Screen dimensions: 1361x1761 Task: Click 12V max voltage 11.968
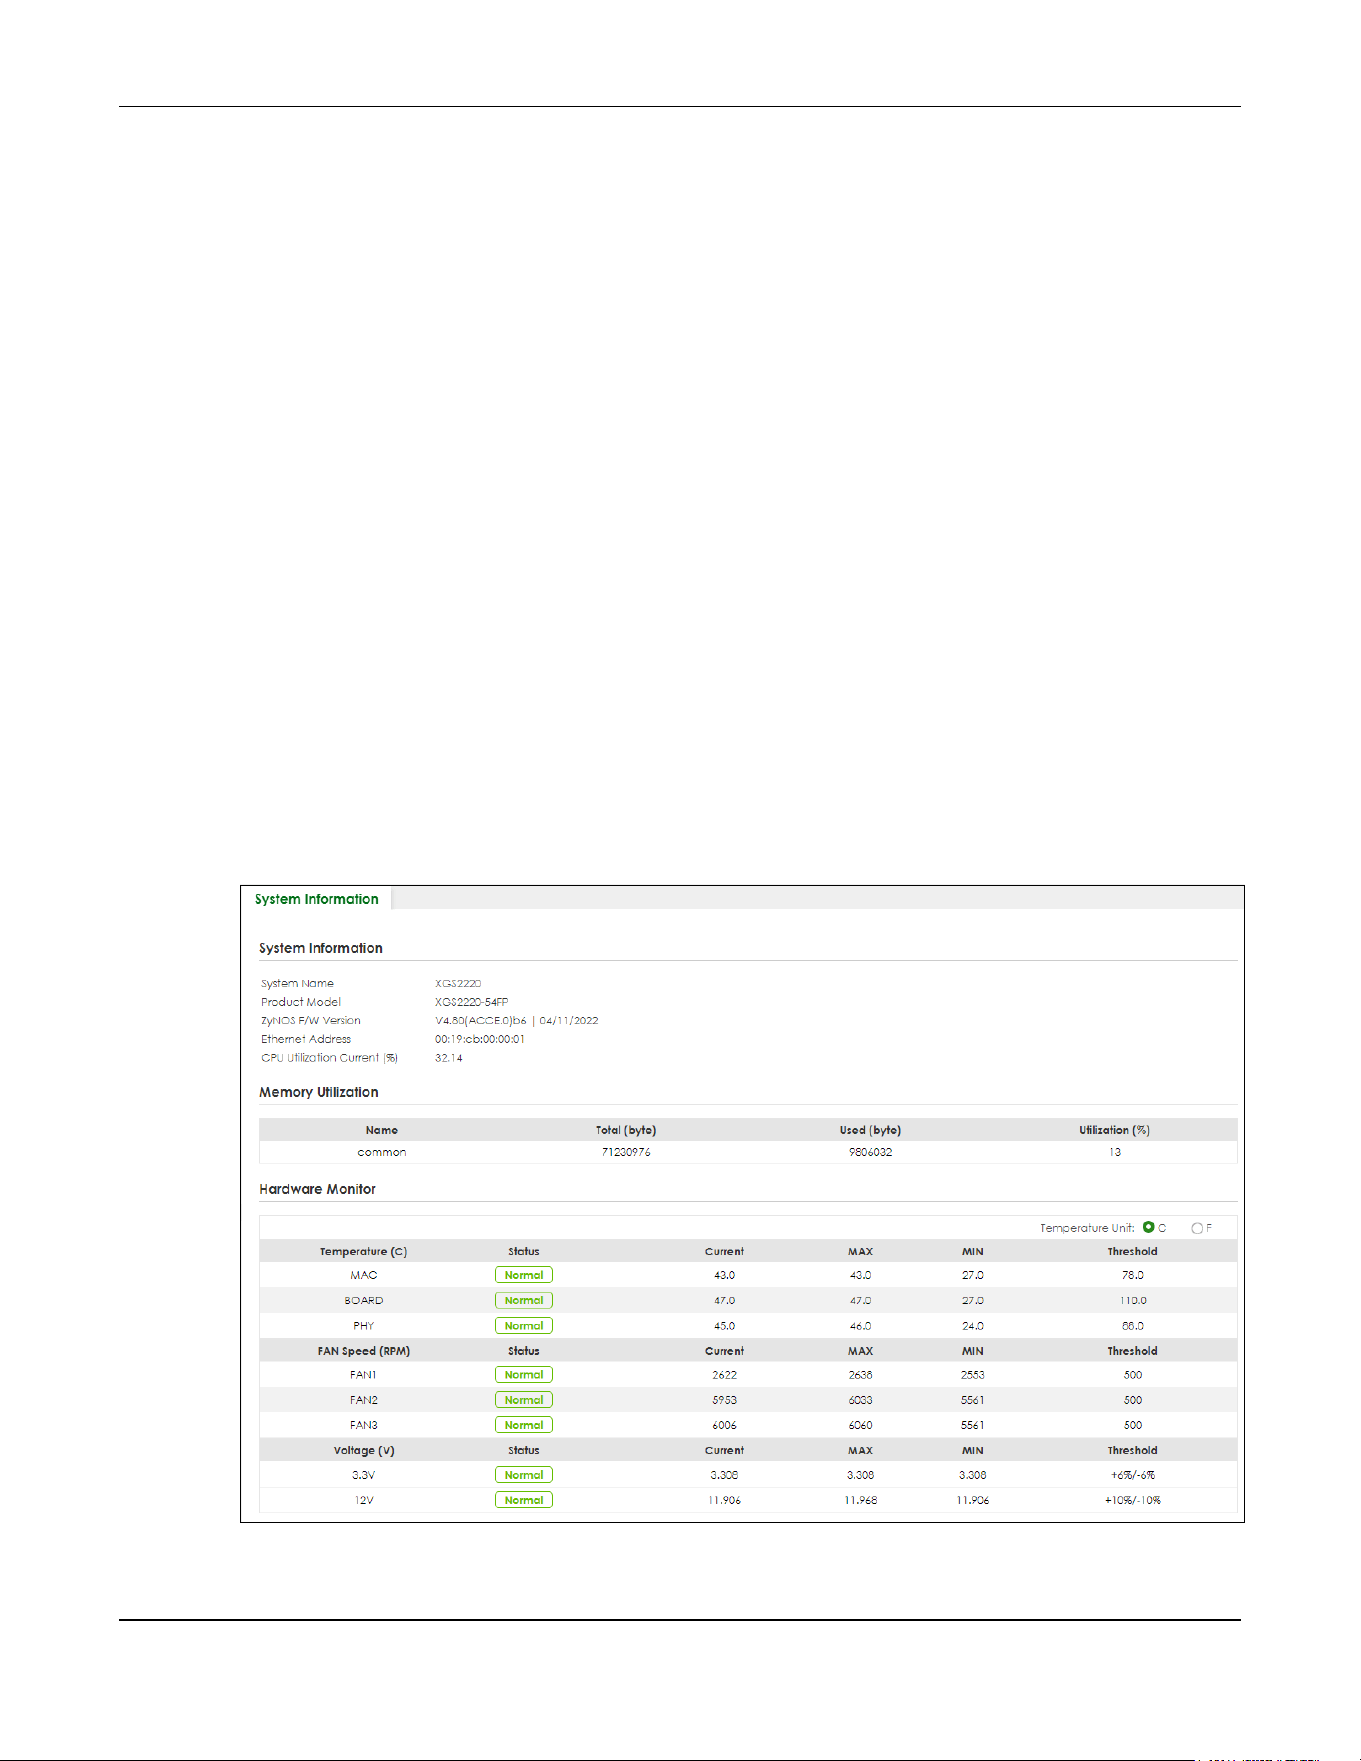click(x=860, y=1500)
